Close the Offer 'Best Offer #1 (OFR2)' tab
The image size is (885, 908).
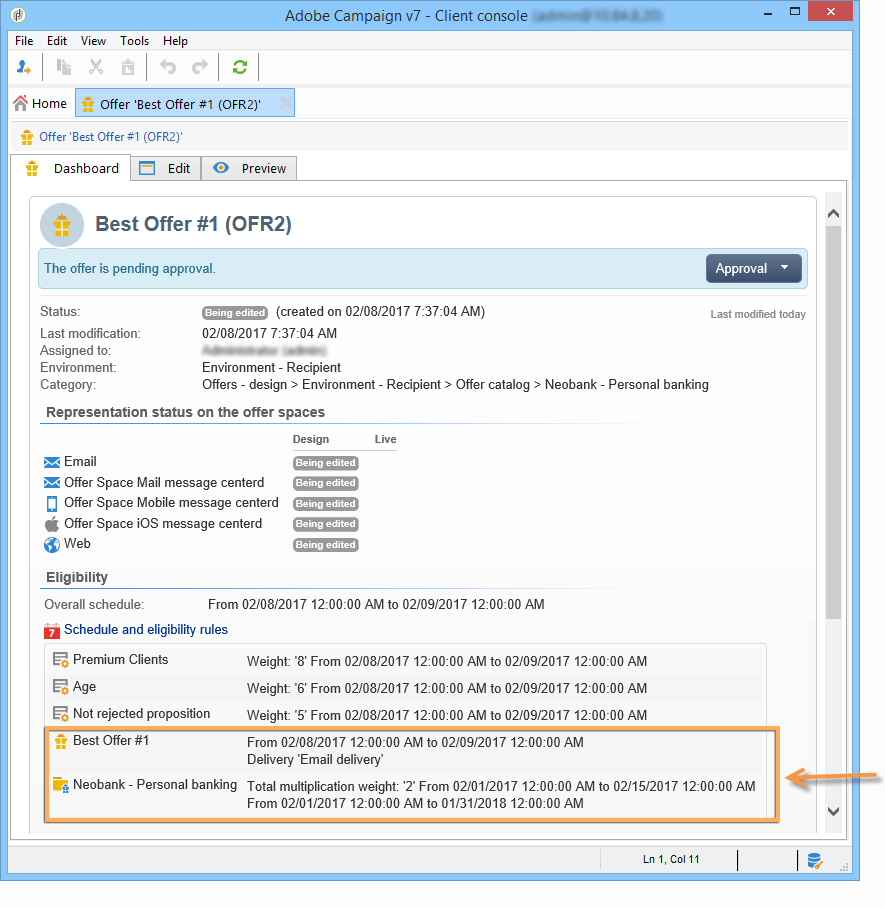tap(286, 102)
